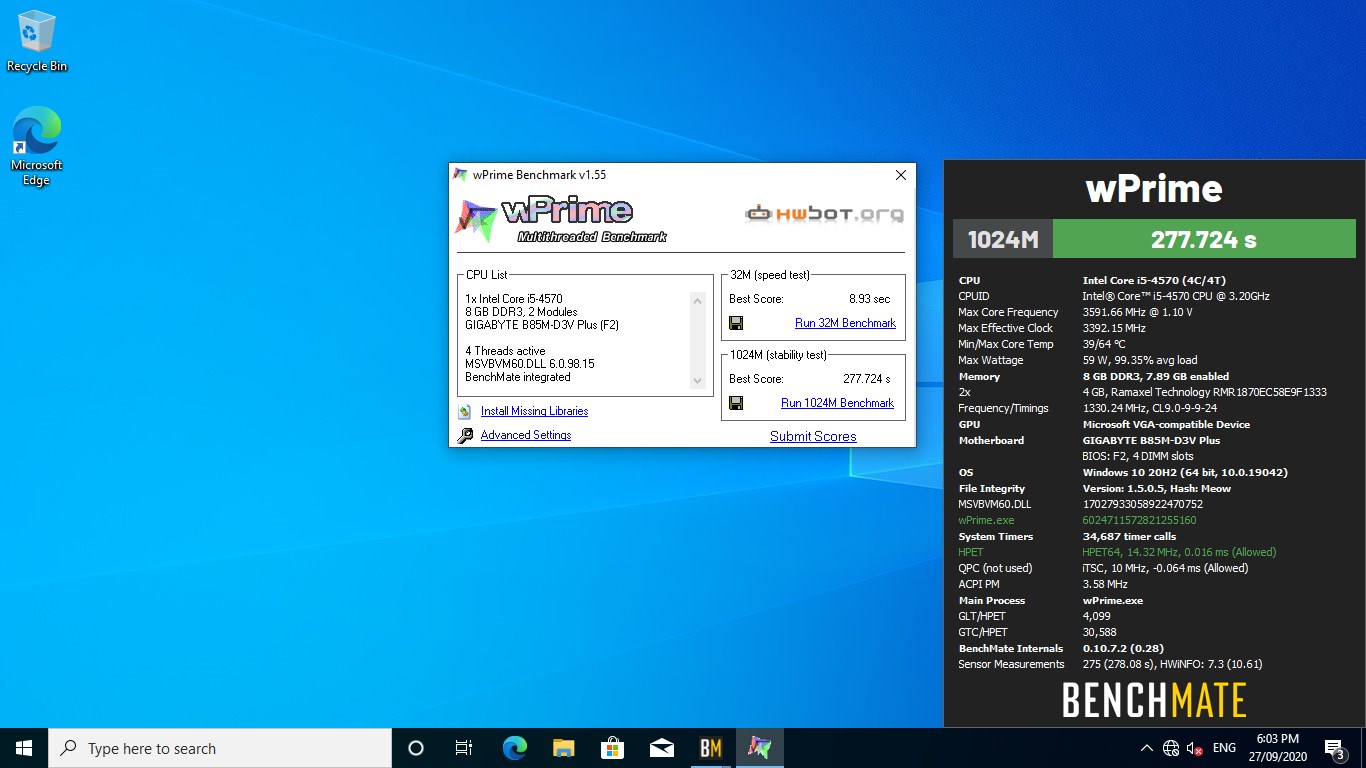Click "1x Intel Core i5-4570" in CPU List

514,299
